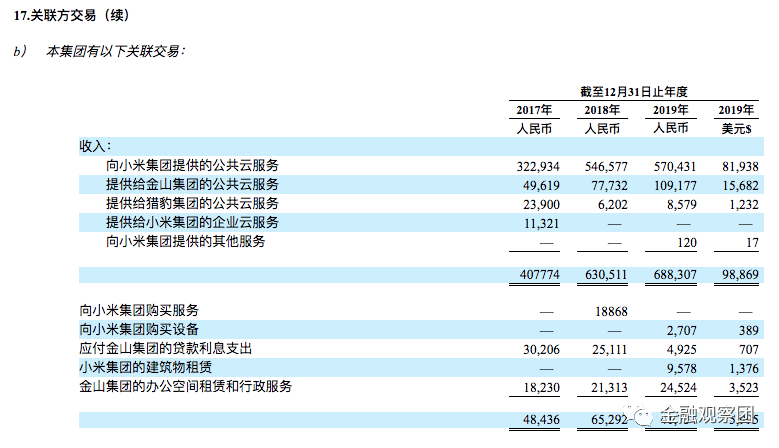Image resolution: width=779 pixels, height=448 pixels.
Task: Click the value 23,900
Action: [x=541, y=205]
